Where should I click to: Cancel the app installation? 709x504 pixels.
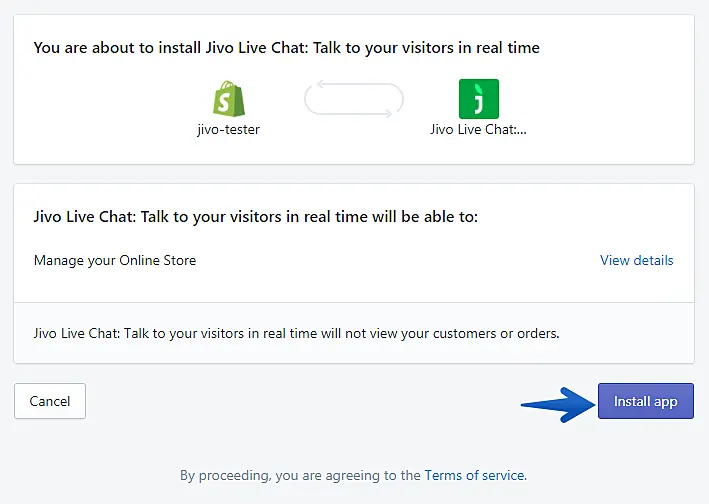(x=50, y=401)
